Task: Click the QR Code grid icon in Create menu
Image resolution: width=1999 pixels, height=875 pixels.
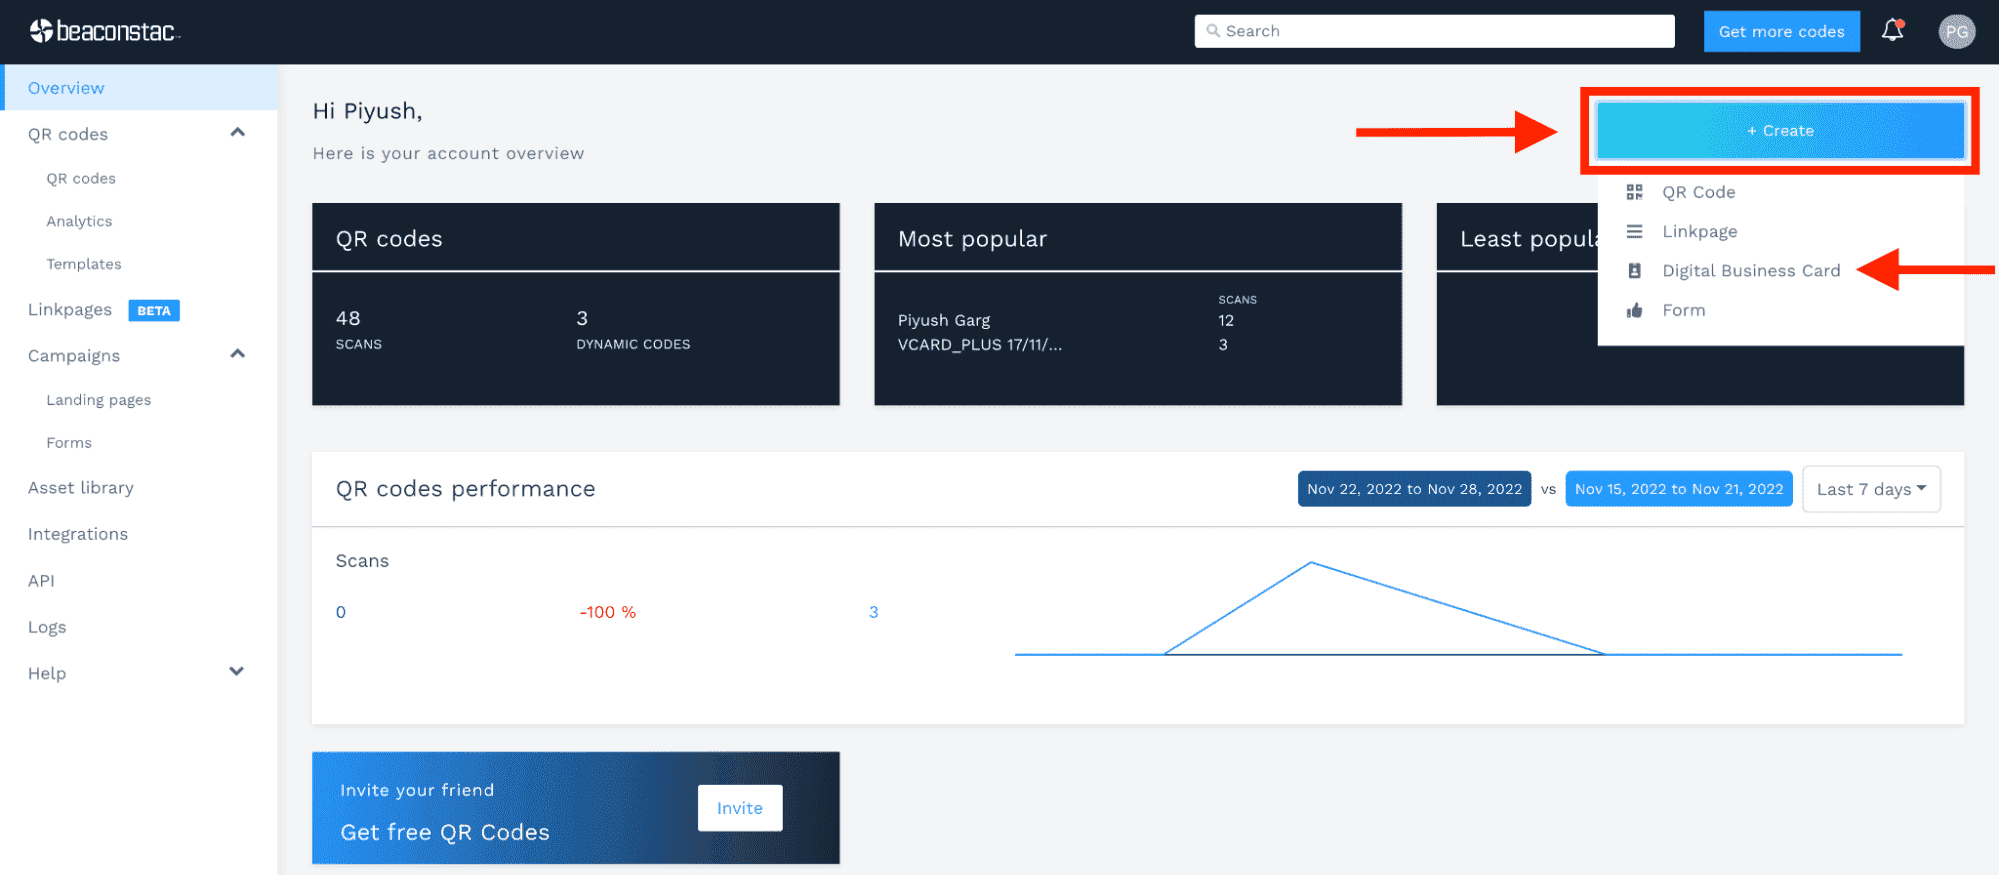Action: 1634,192
